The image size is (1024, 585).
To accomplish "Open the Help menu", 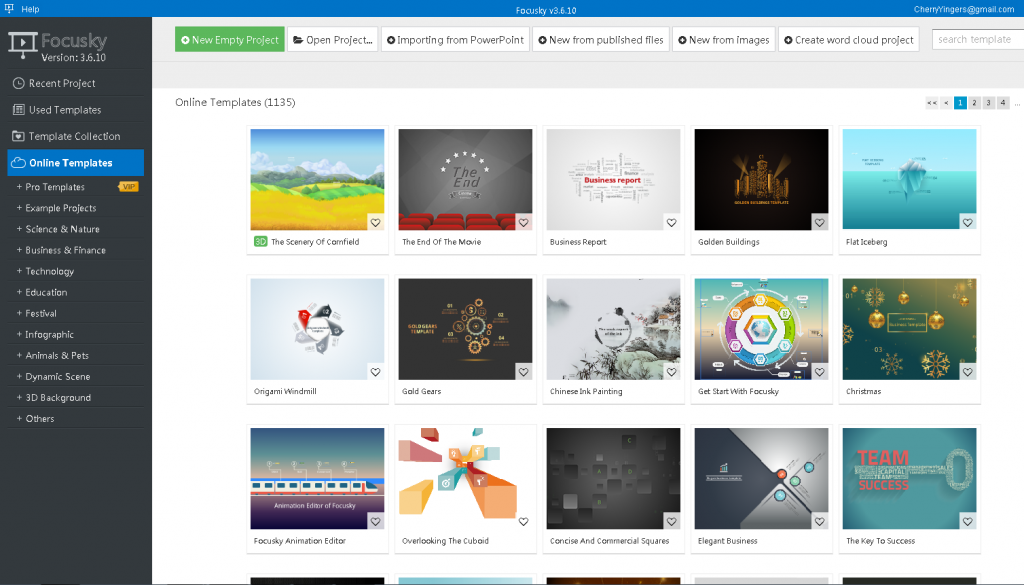I will [x=30, y=9].
